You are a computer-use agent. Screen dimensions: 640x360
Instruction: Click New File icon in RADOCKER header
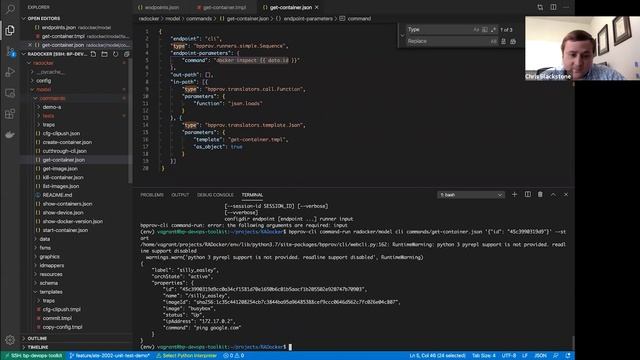[93, 54]
